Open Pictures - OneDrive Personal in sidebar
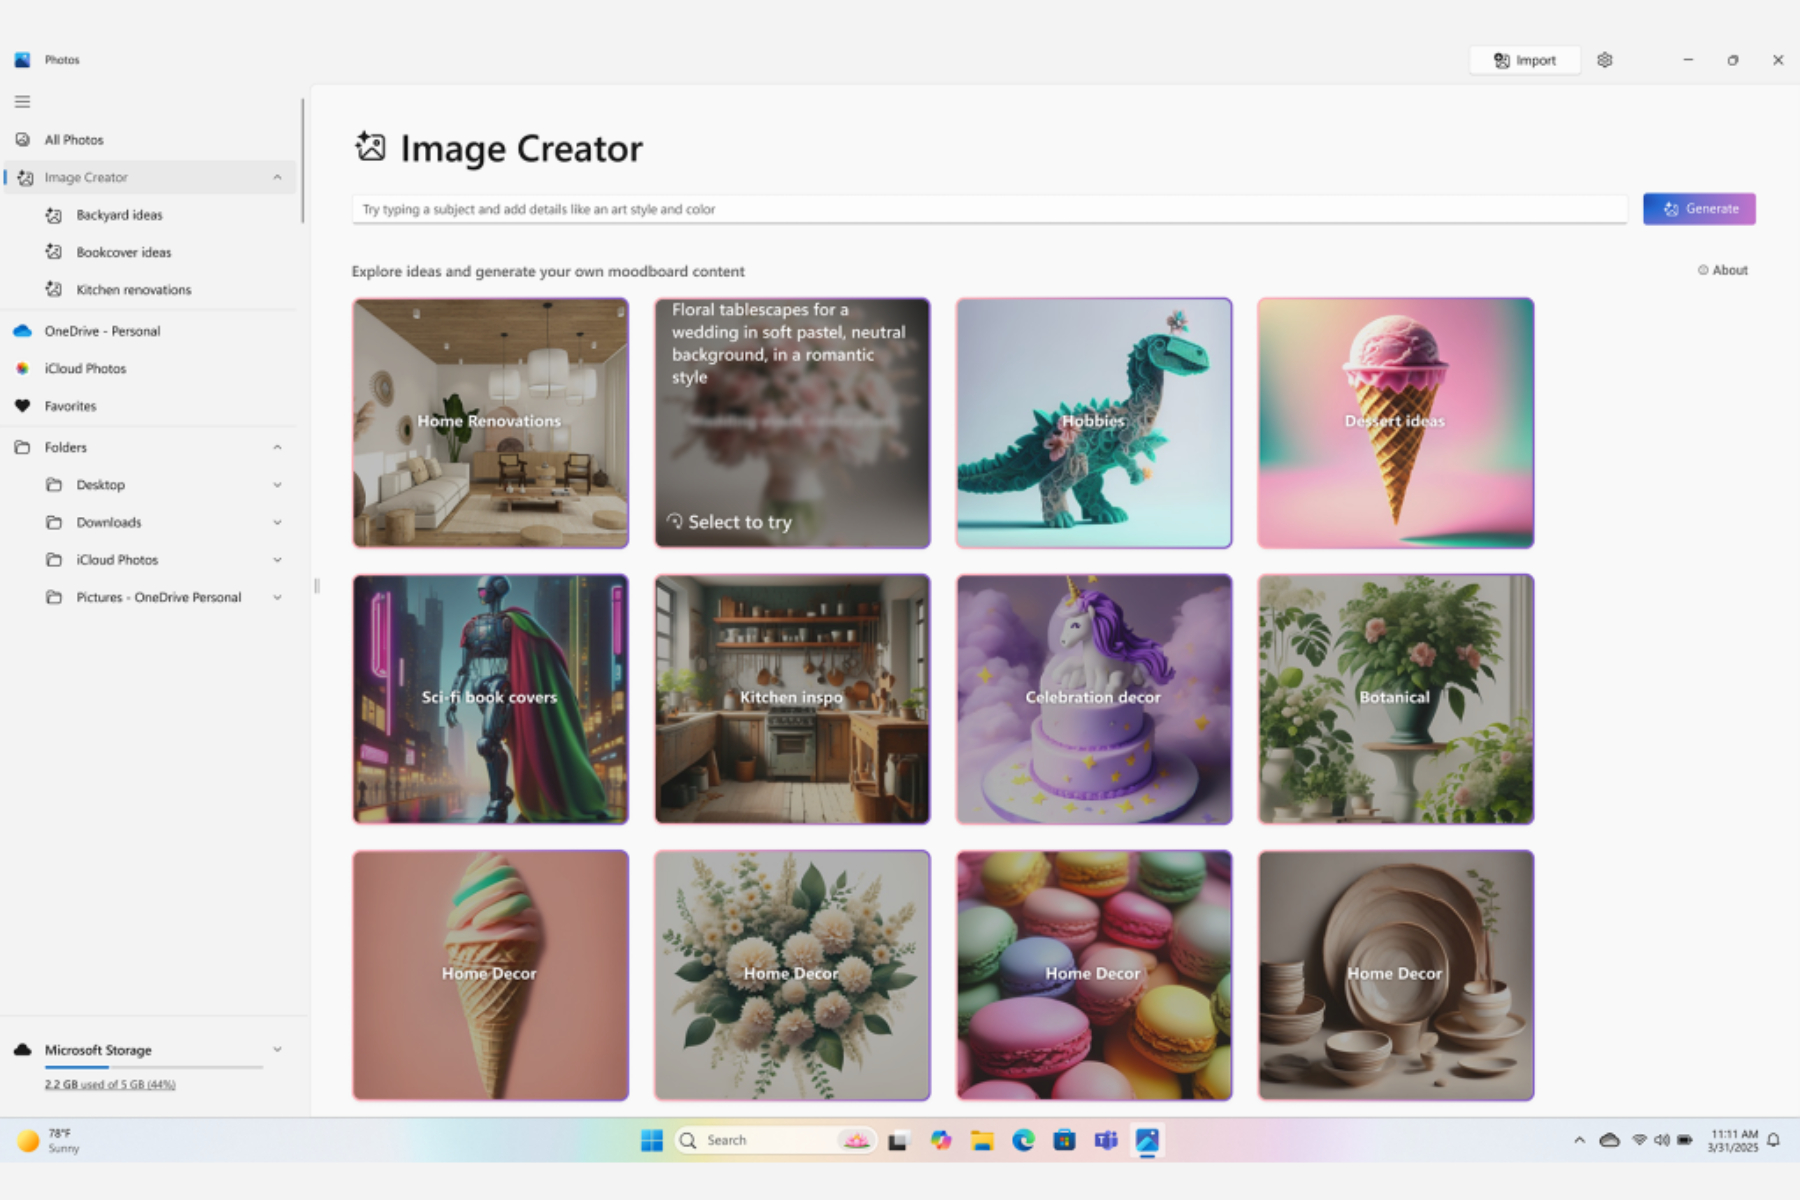This screenshot has width=1800, height=1200. (158, 596)
